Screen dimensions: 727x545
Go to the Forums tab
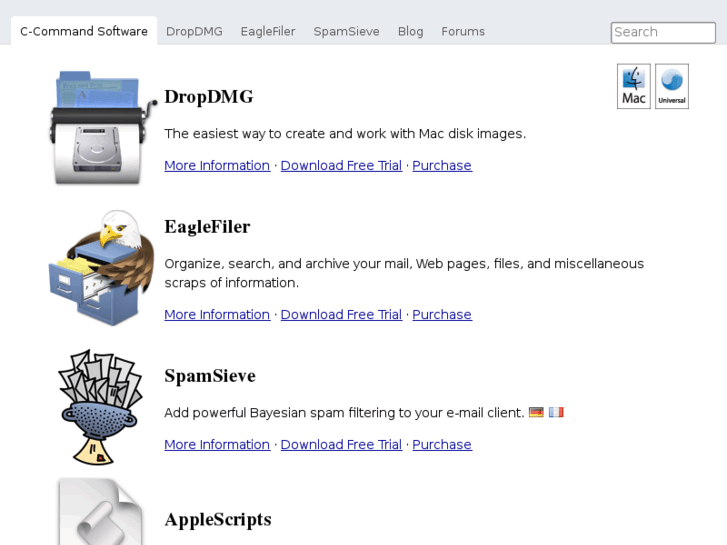[463, 31]
